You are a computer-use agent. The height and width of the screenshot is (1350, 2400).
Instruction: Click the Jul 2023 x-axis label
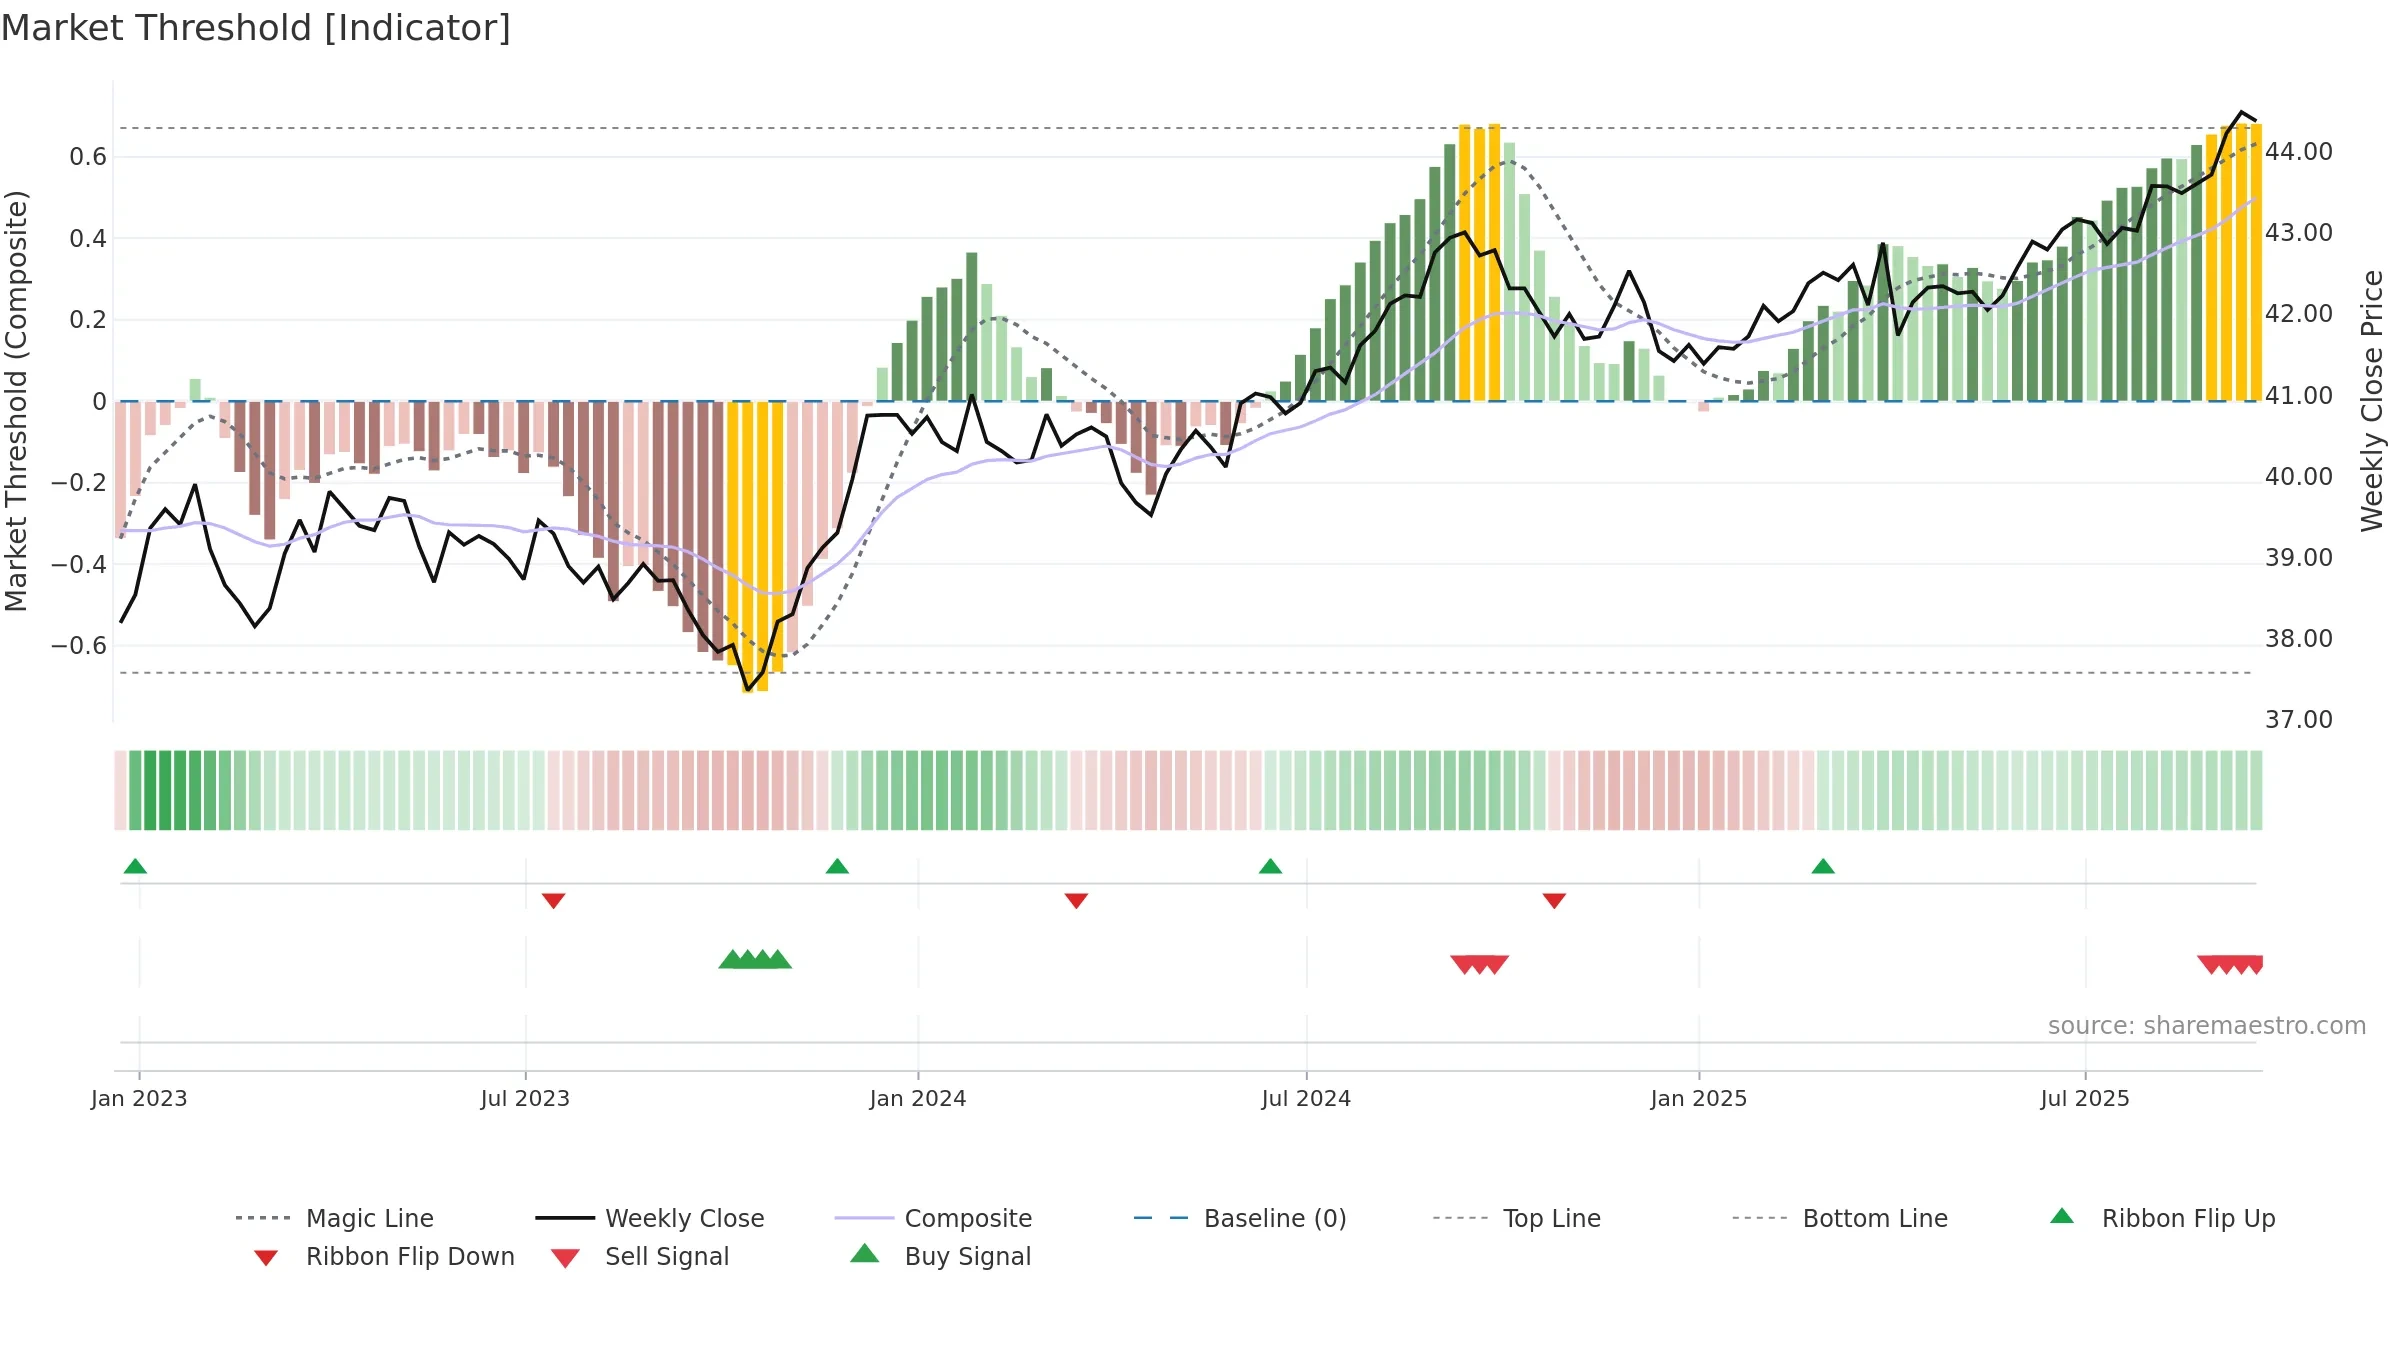[525, 1098]
